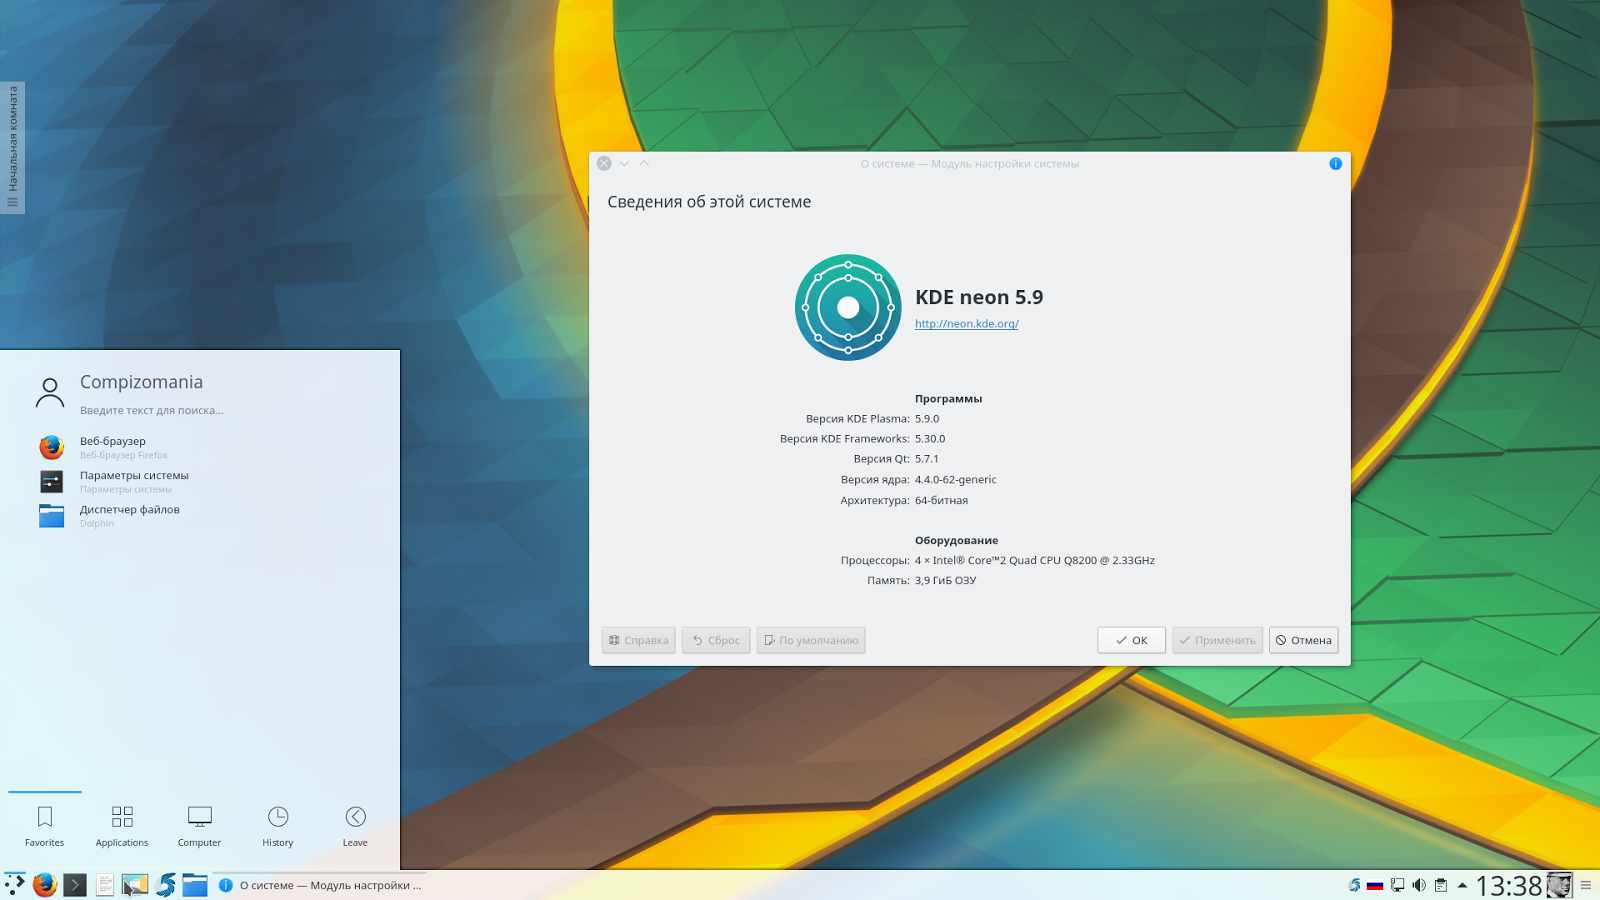Open the History section of the launcher
The width and height of the screenshot is (1600, 900).
277,825
